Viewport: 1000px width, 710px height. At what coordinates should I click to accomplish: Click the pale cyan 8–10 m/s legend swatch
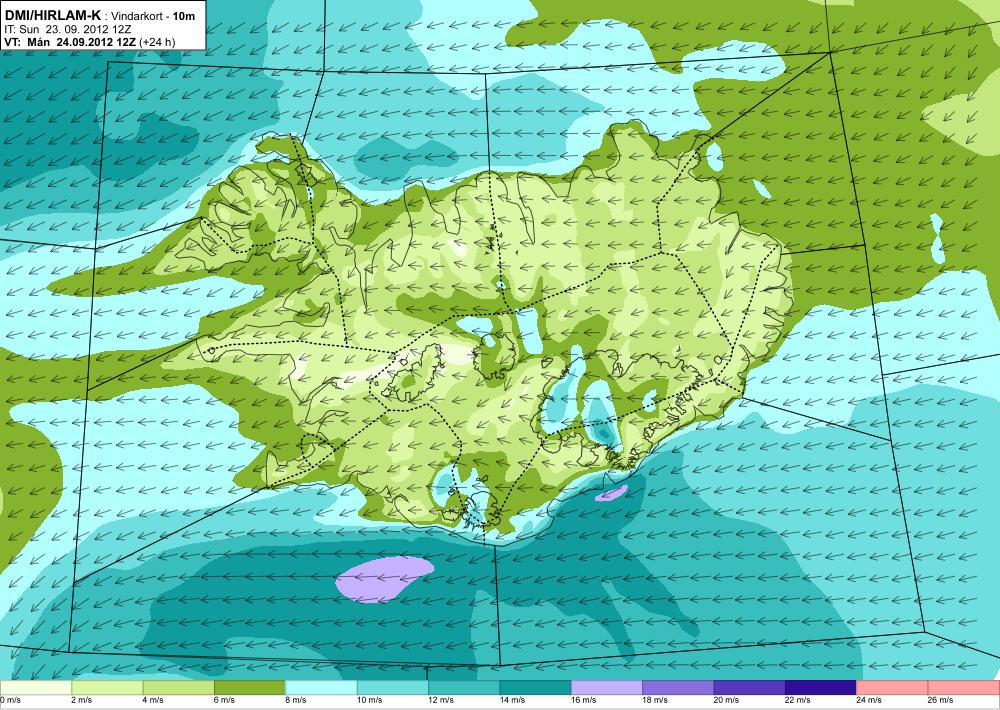tap(321, 688)
